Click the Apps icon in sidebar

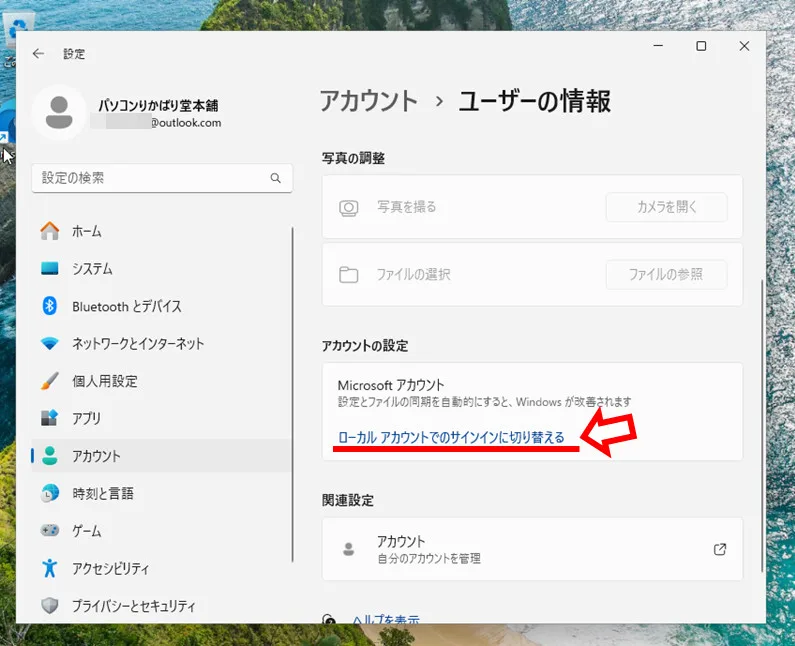tap(50, 418)
